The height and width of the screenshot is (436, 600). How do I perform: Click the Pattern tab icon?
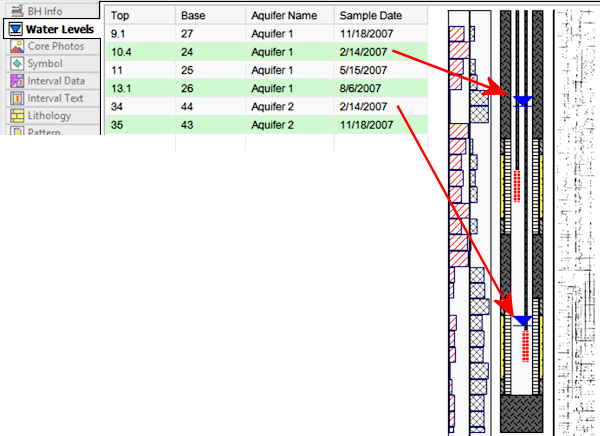(17, 132)
